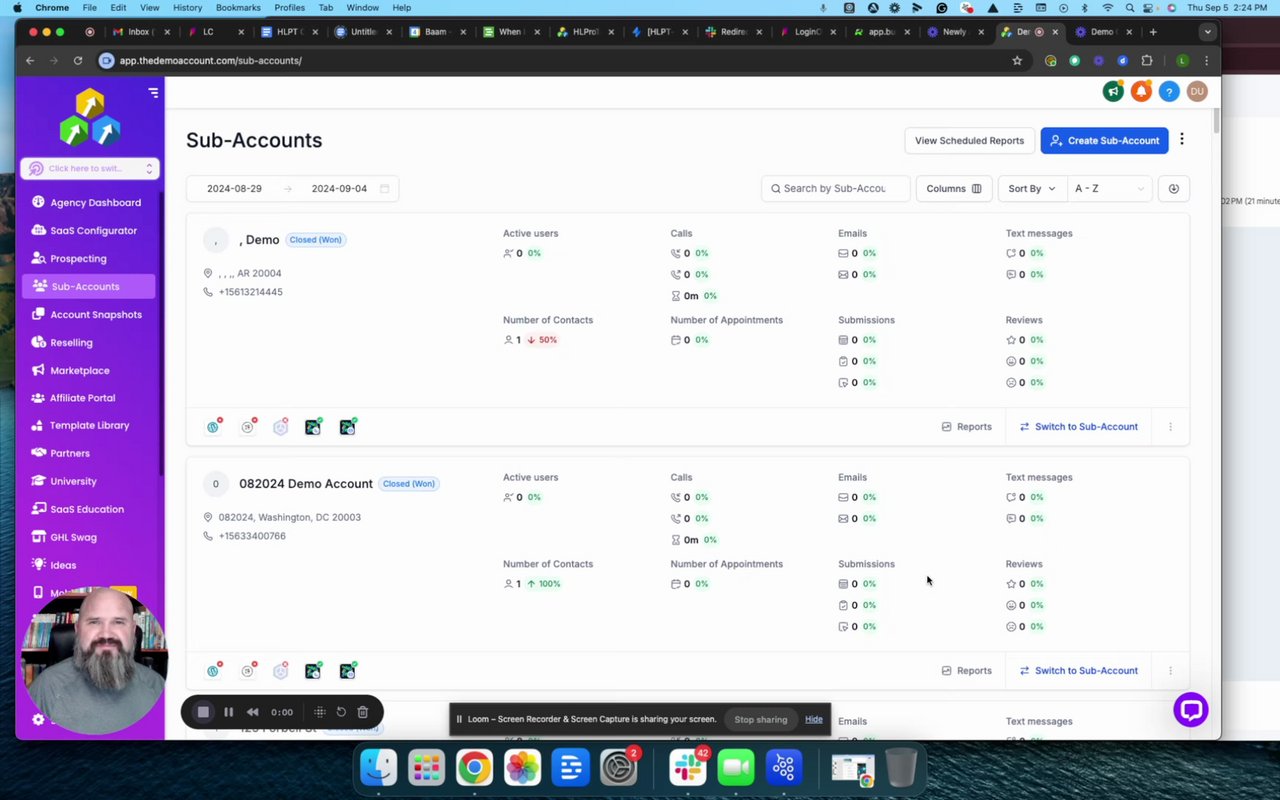Click the Search by Sub-Account field
This screenshot has width=1280, height=800.
(x=836, y=188)
